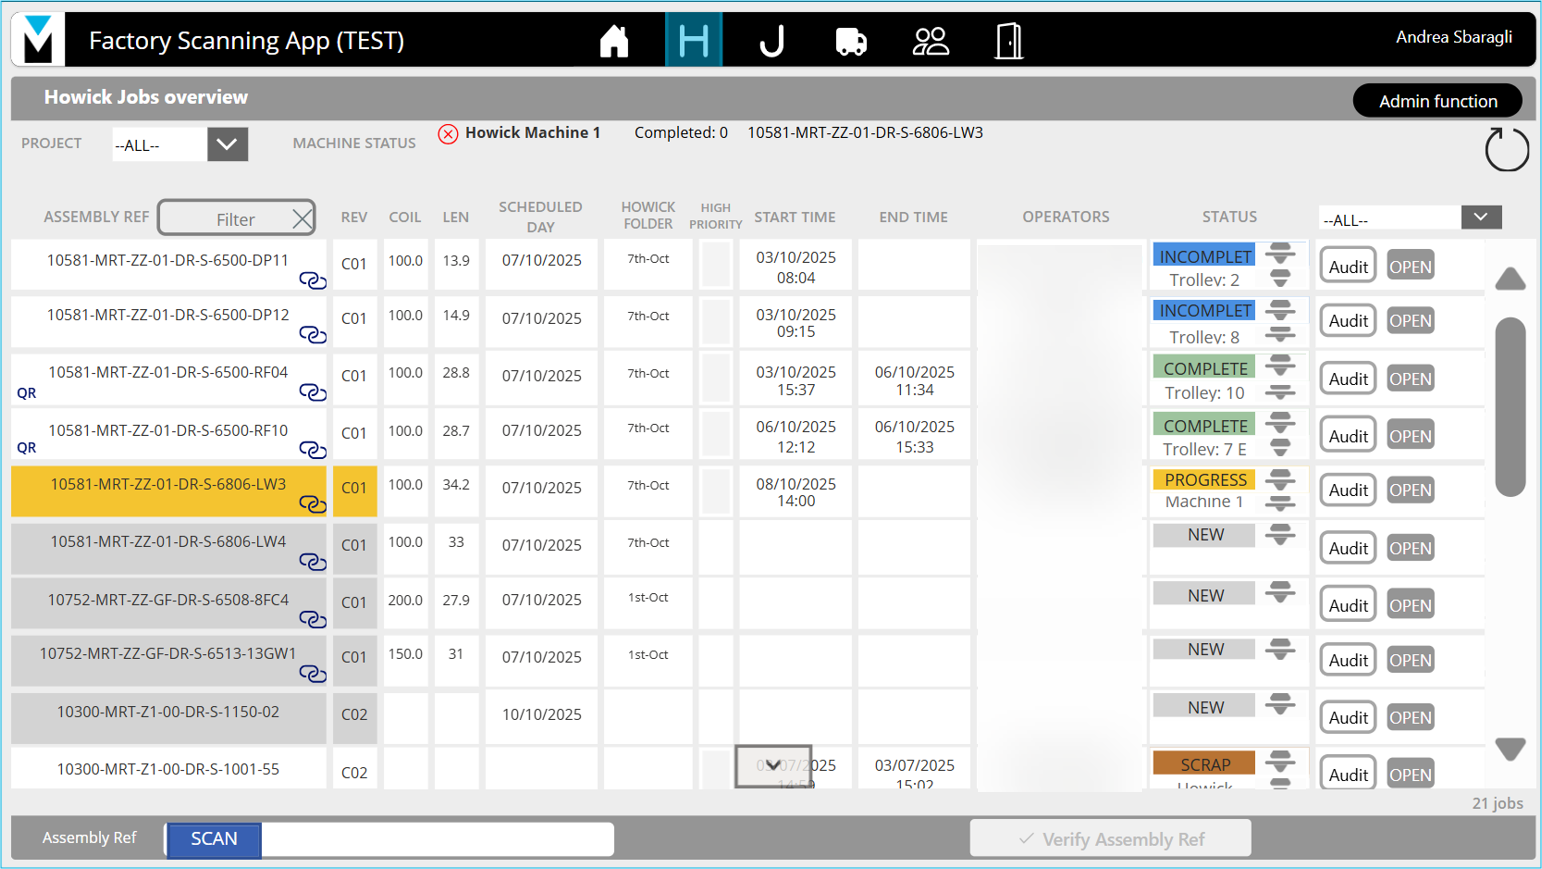Click the exit door logout icon
This screenshot has height=869, width=1542.
point(1009,41)
